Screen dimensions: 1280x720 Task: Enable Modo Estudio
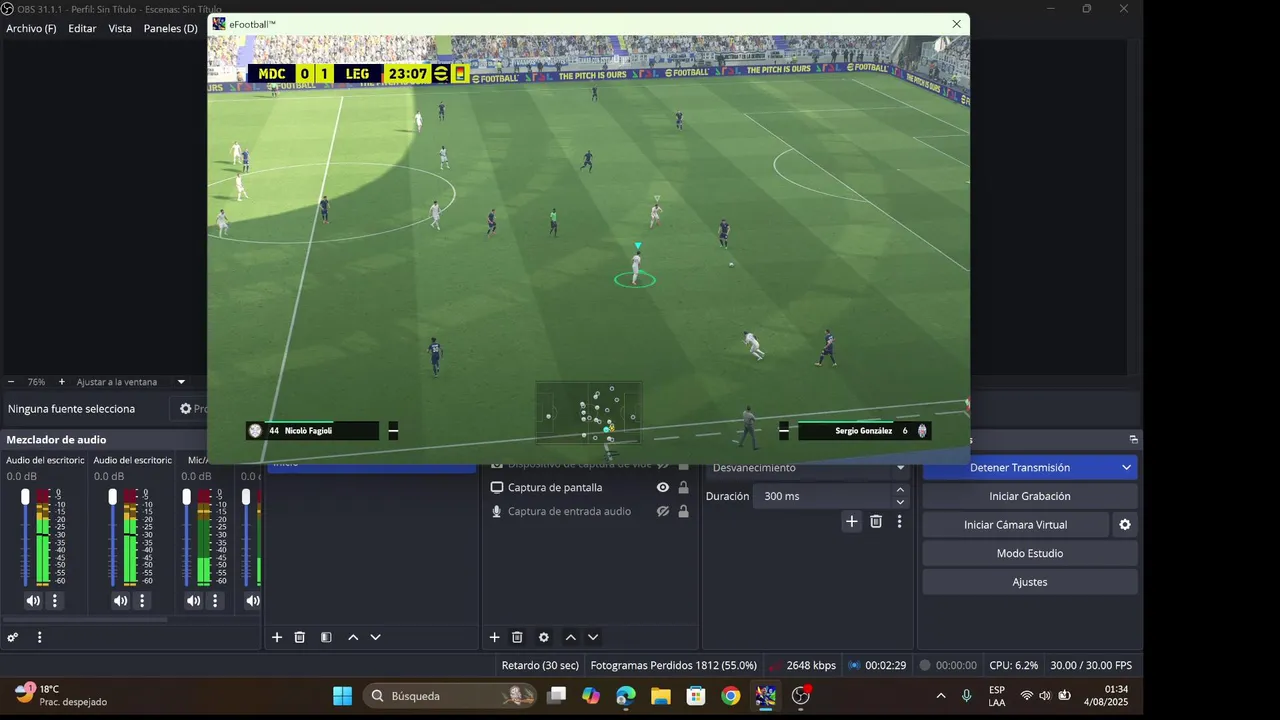pos(1030,553)
